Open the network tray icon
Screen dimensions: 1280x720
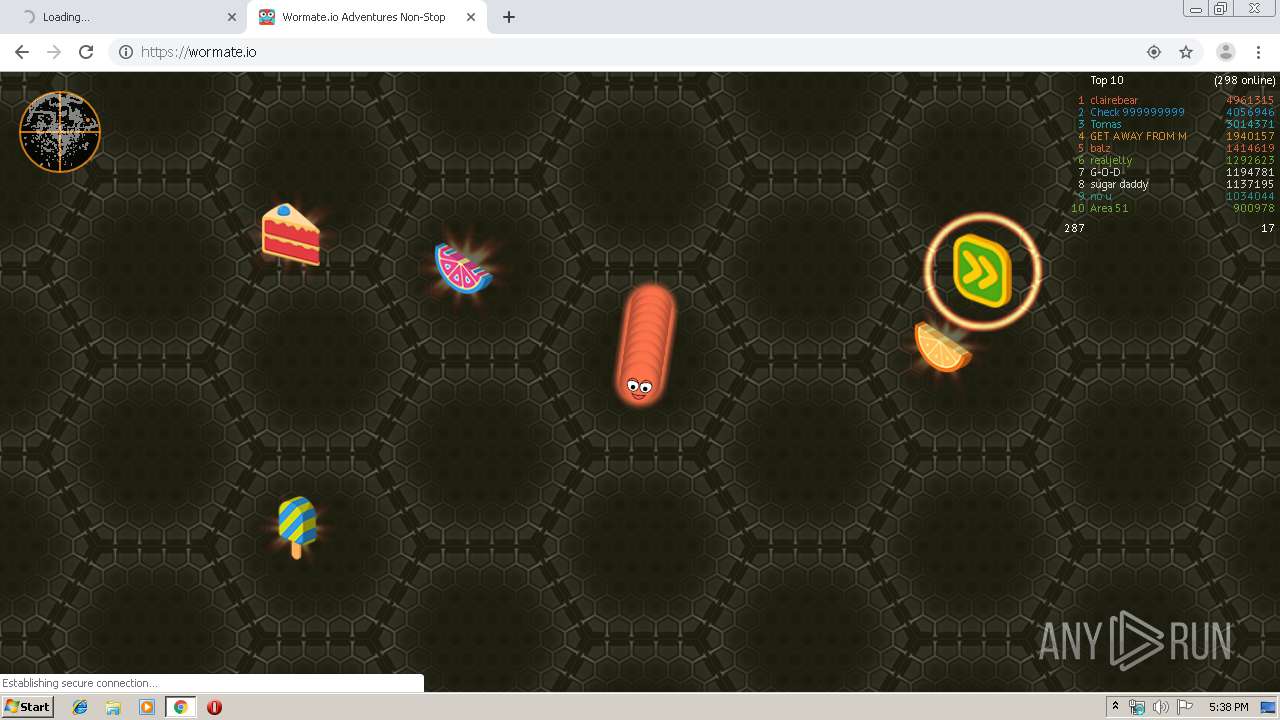point(1137,707)
